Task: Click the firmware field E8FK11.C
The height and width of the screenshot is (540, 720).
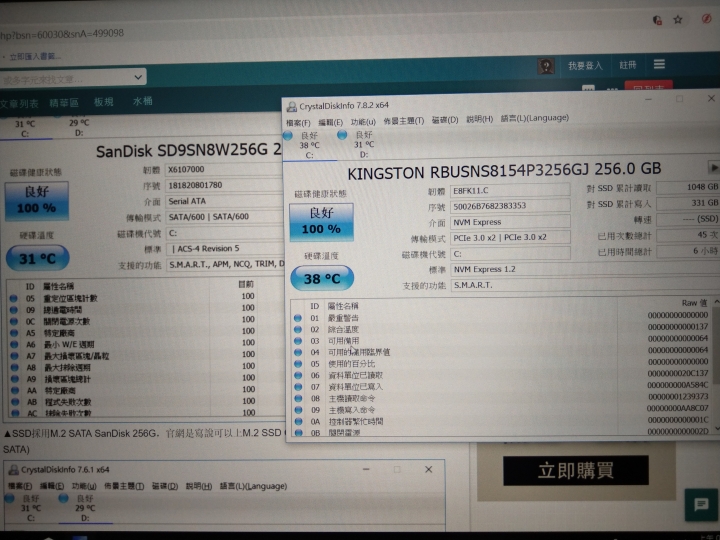Action: (x=510, y=191)
